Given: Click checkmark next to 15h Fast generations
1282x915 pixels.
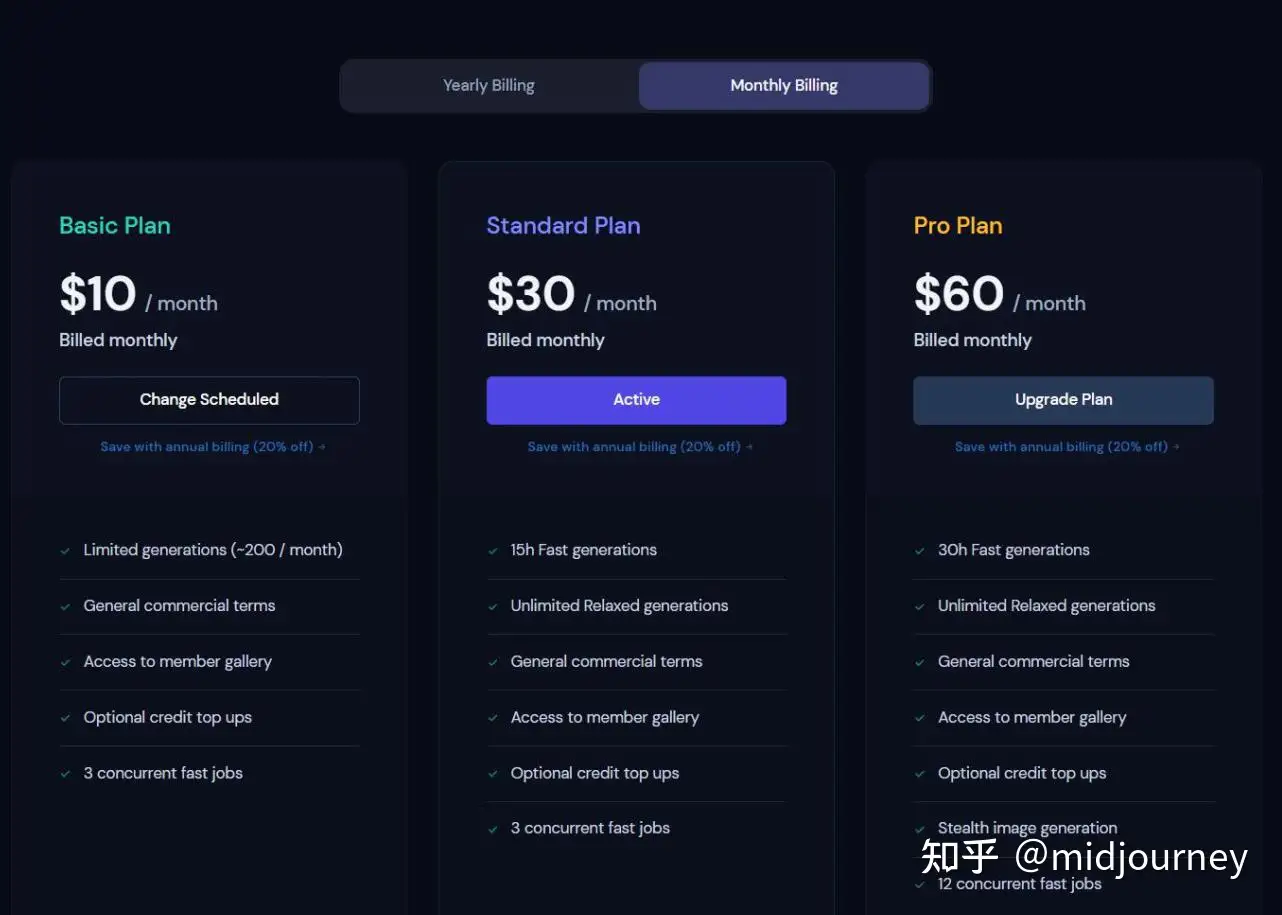Looking at the screenshot, I should coord(492,551).
